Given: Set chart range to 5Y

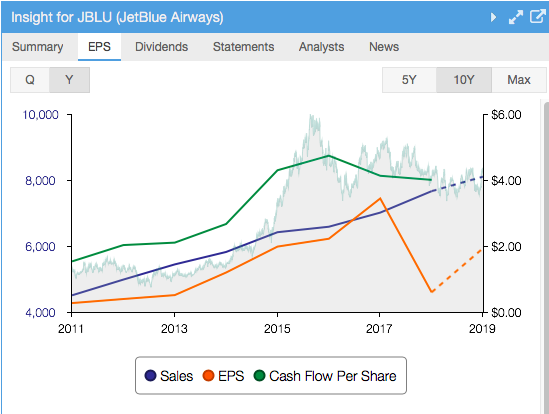Looking at the screenshot, I should (x=409, y=80).
